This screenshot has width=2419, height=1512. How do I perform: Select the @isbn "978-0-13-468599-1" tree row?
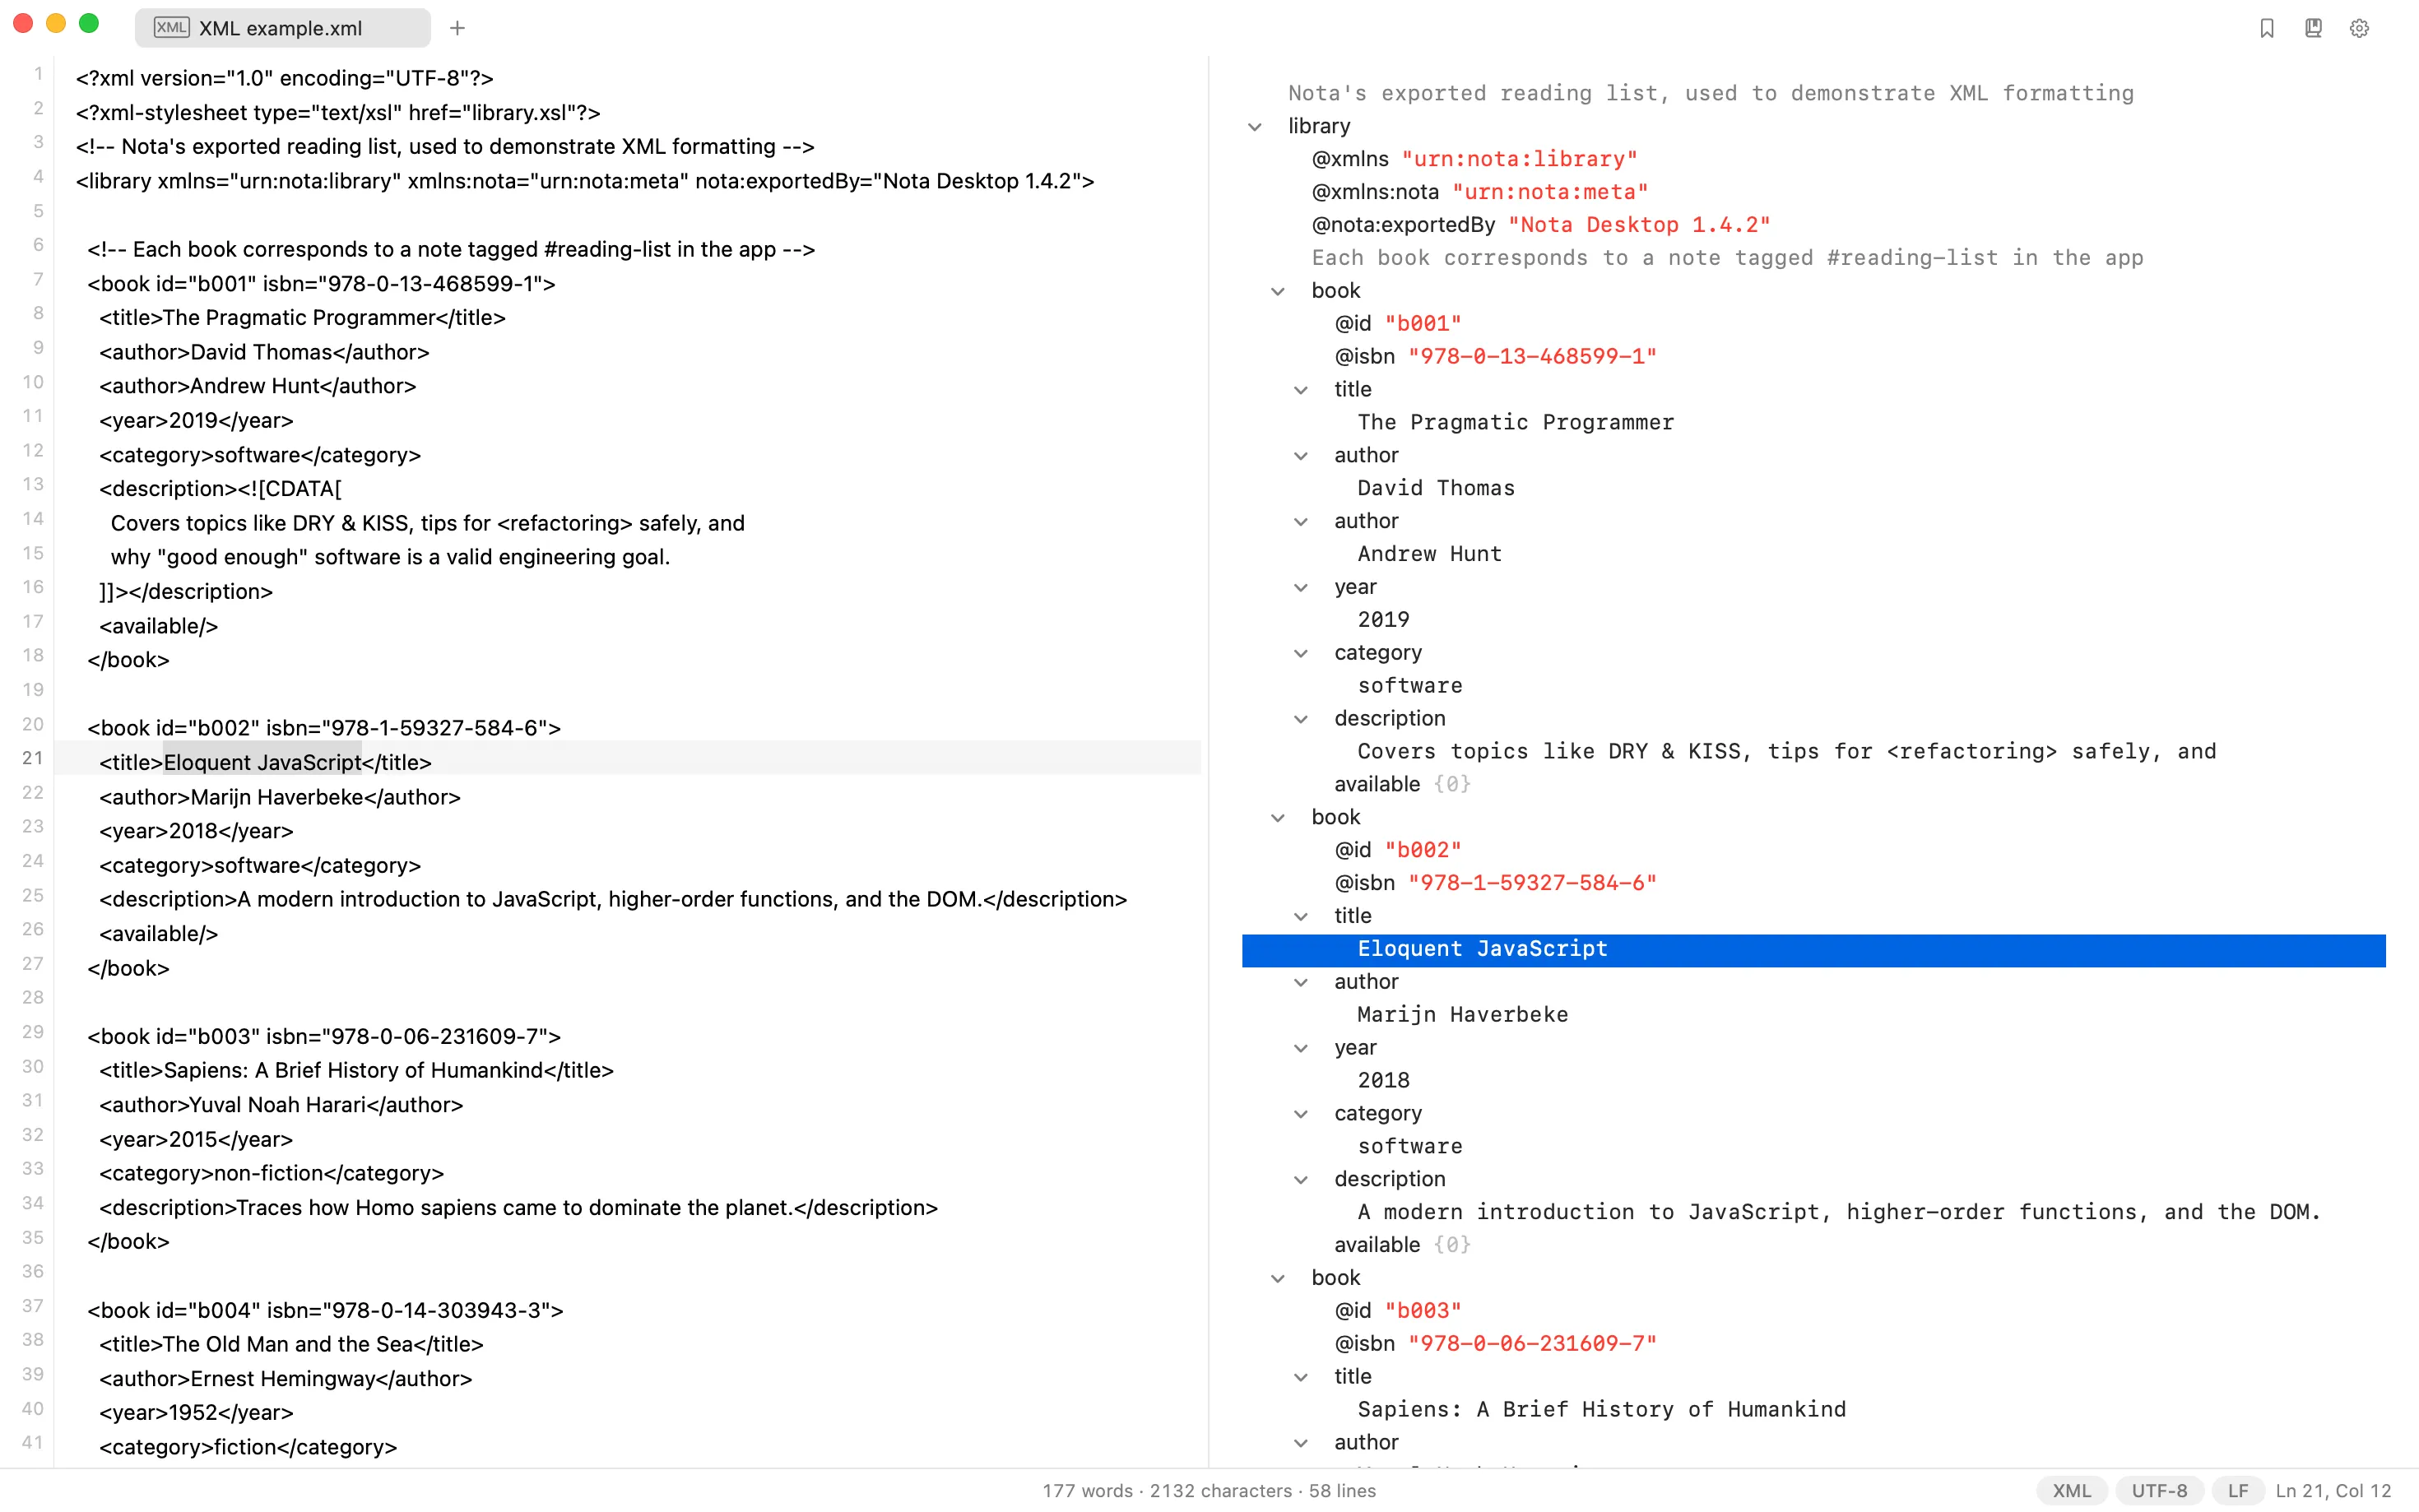pyautogui.click(x=1813, y=357)
